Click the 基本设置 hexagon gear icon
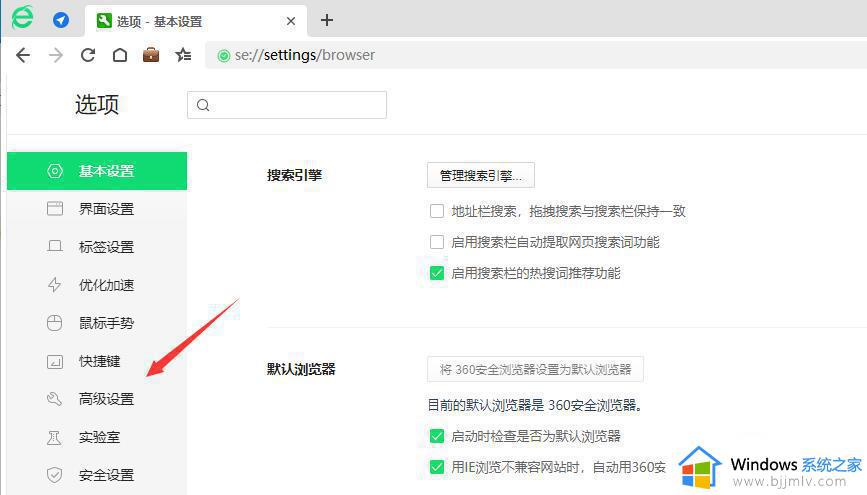The width and height of the screenshot is (867, 495). pos(55,171)
